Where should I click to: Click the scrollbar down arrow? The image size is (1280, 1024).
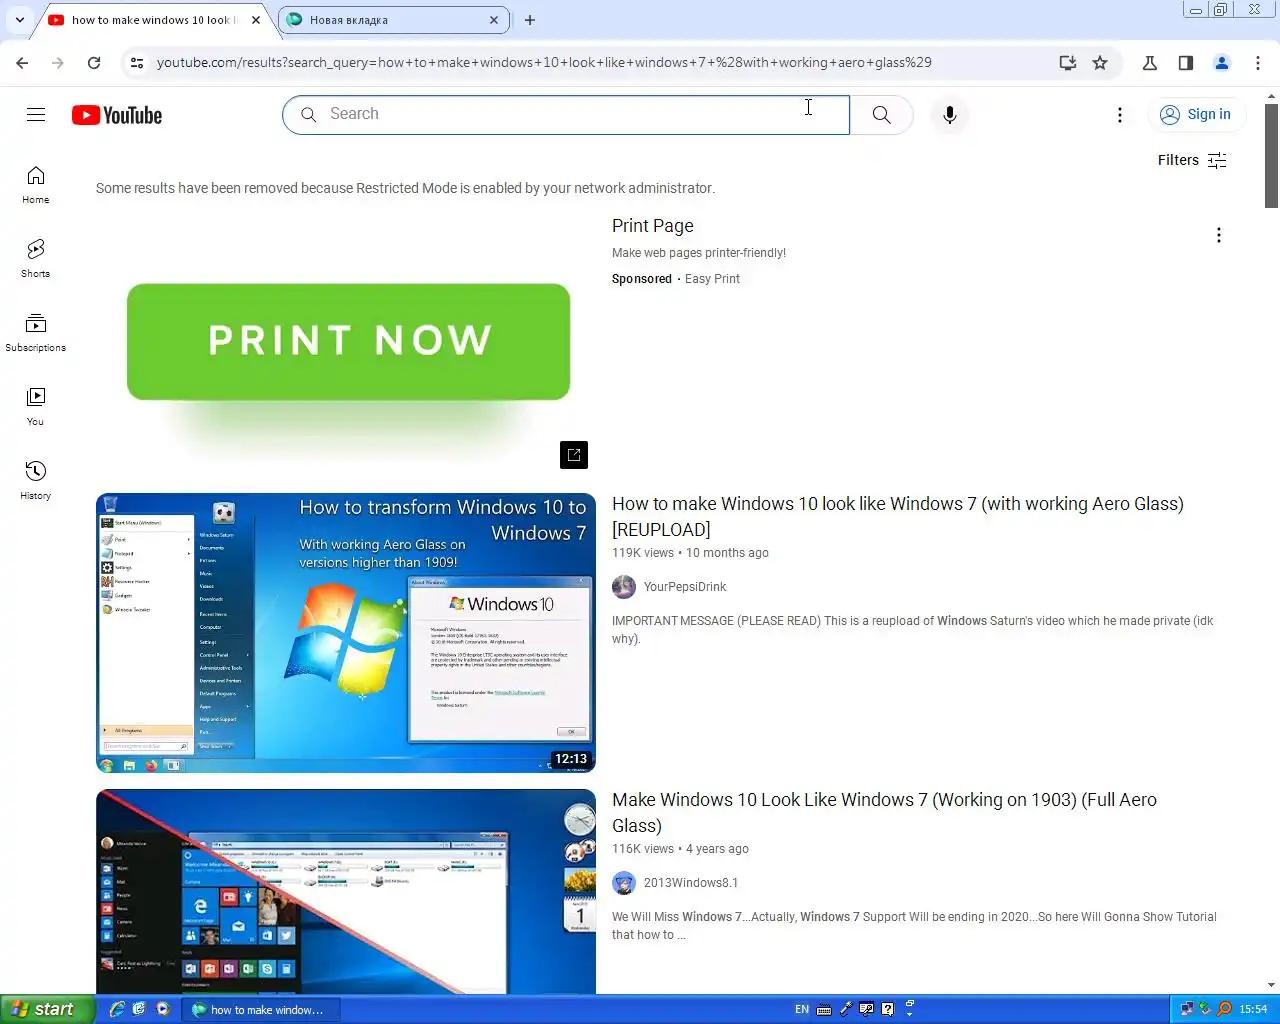coord(1271,985)
